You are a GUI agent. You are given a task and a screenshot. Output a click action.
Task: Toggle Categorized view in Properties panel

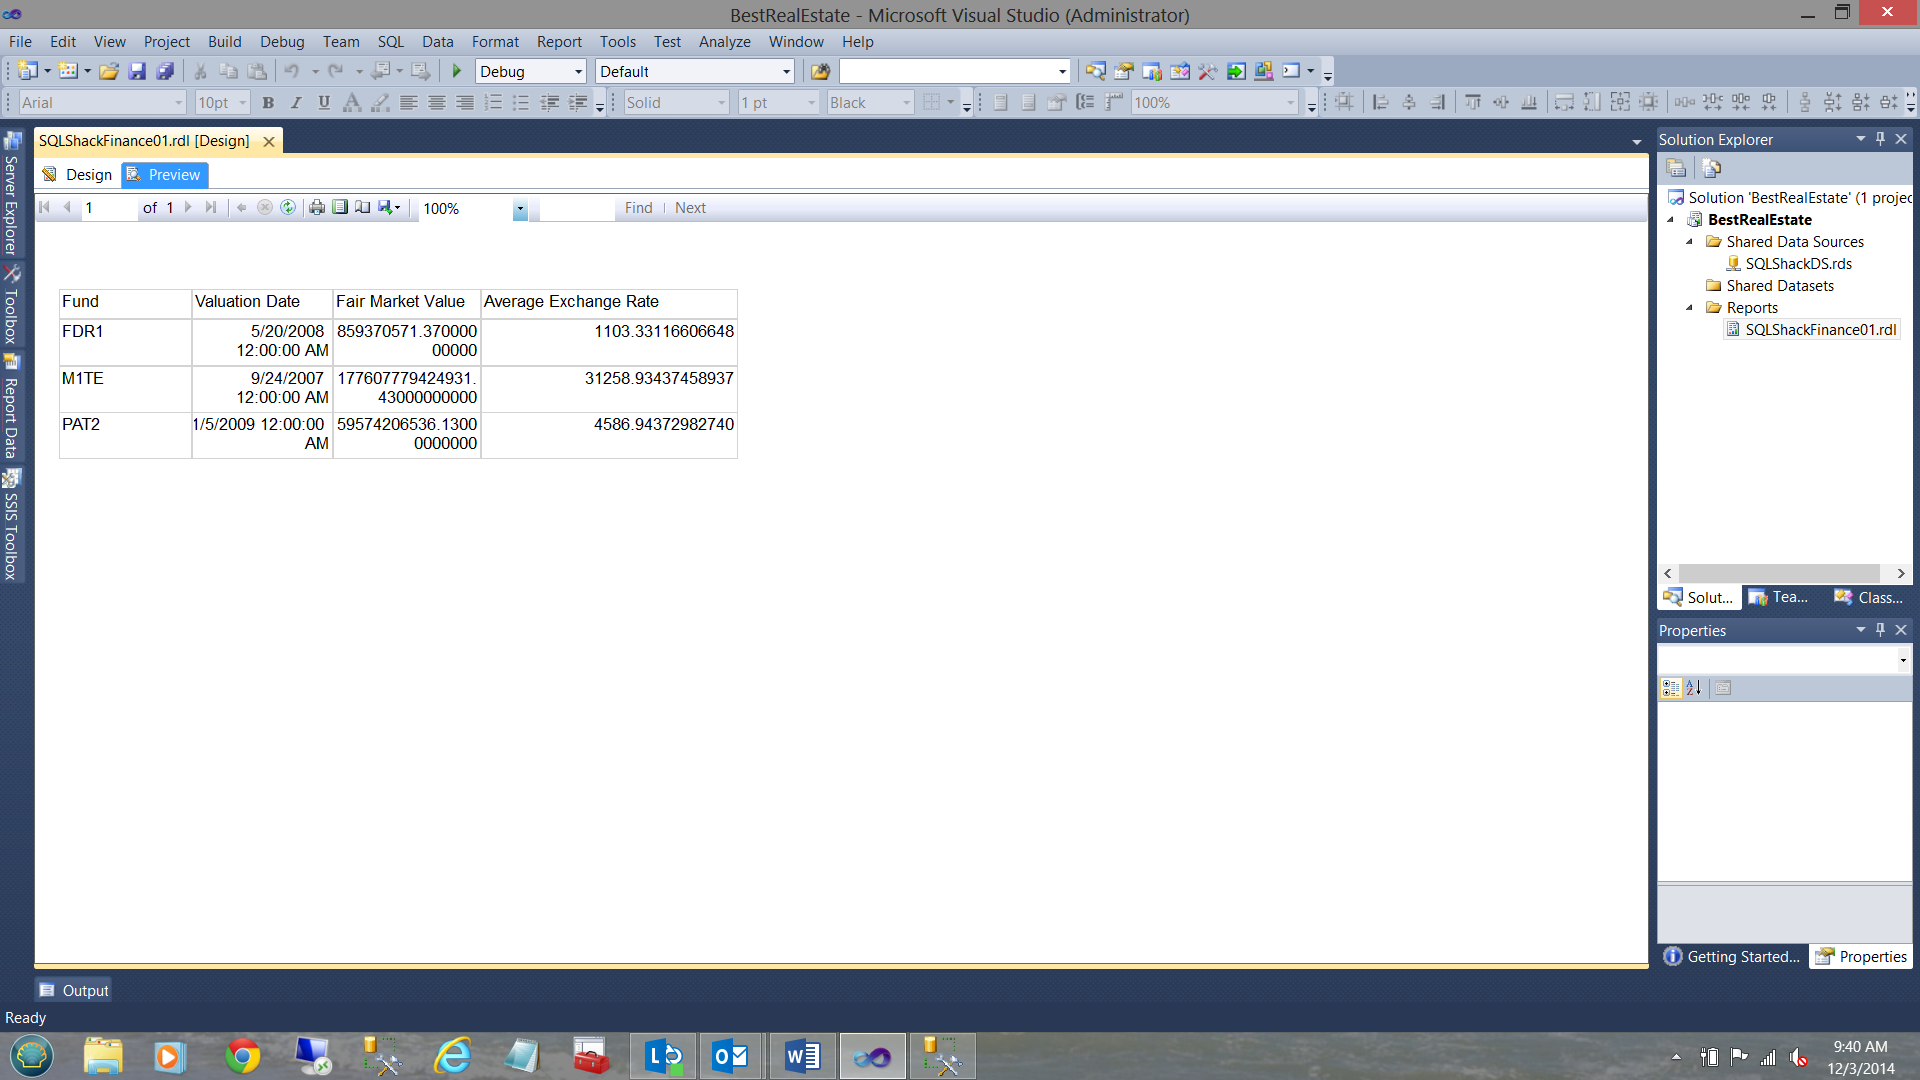point(1670,688)
